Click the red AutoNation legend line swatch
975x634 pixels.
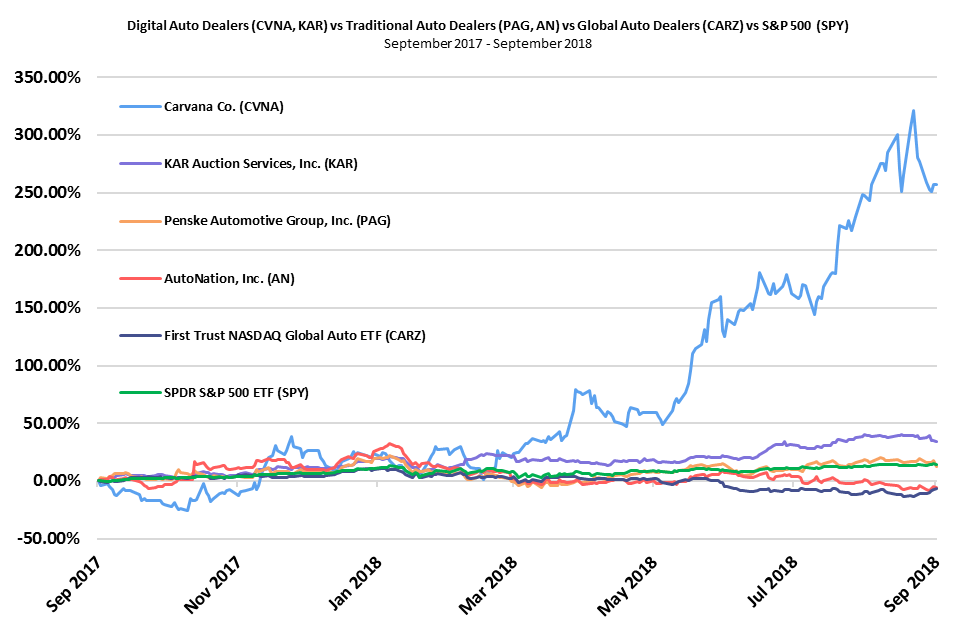pos(140,278)
